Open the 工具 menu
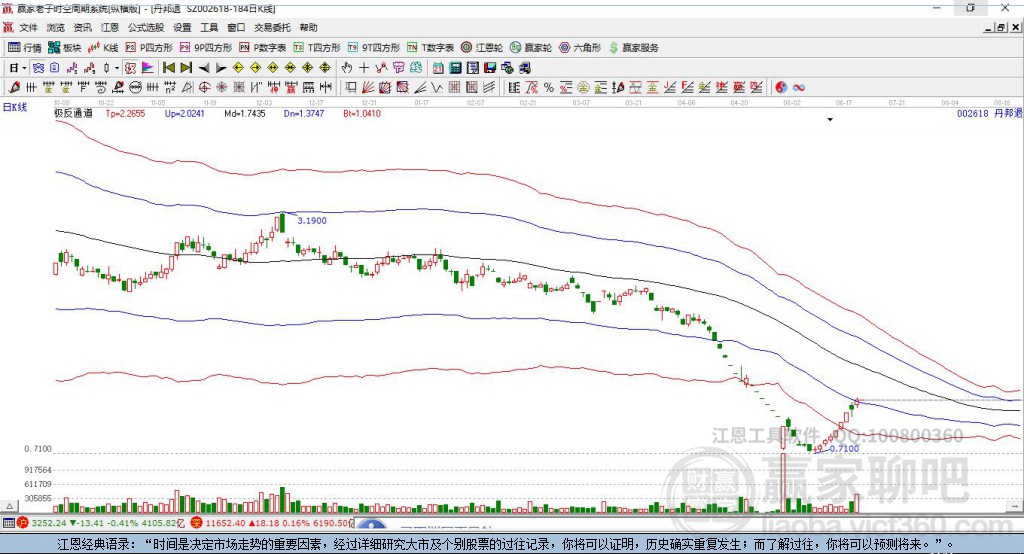 (209, 27)
